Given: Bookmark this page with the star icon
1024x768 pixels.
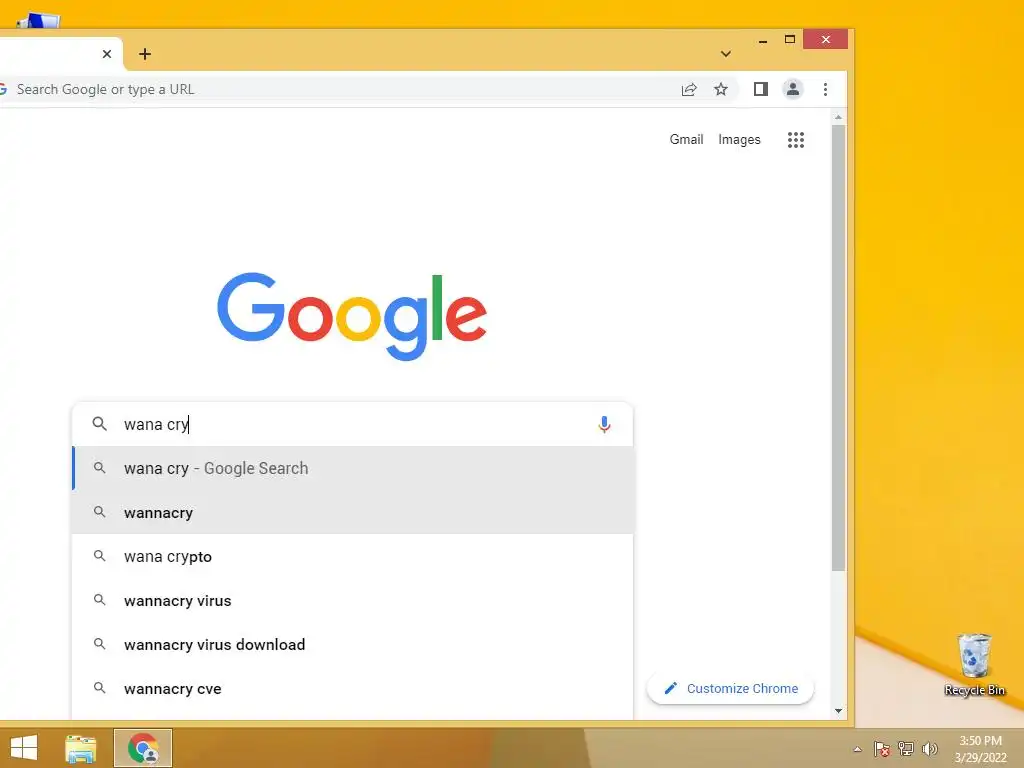Looking at the screenshot, I should tap(720, 89).
